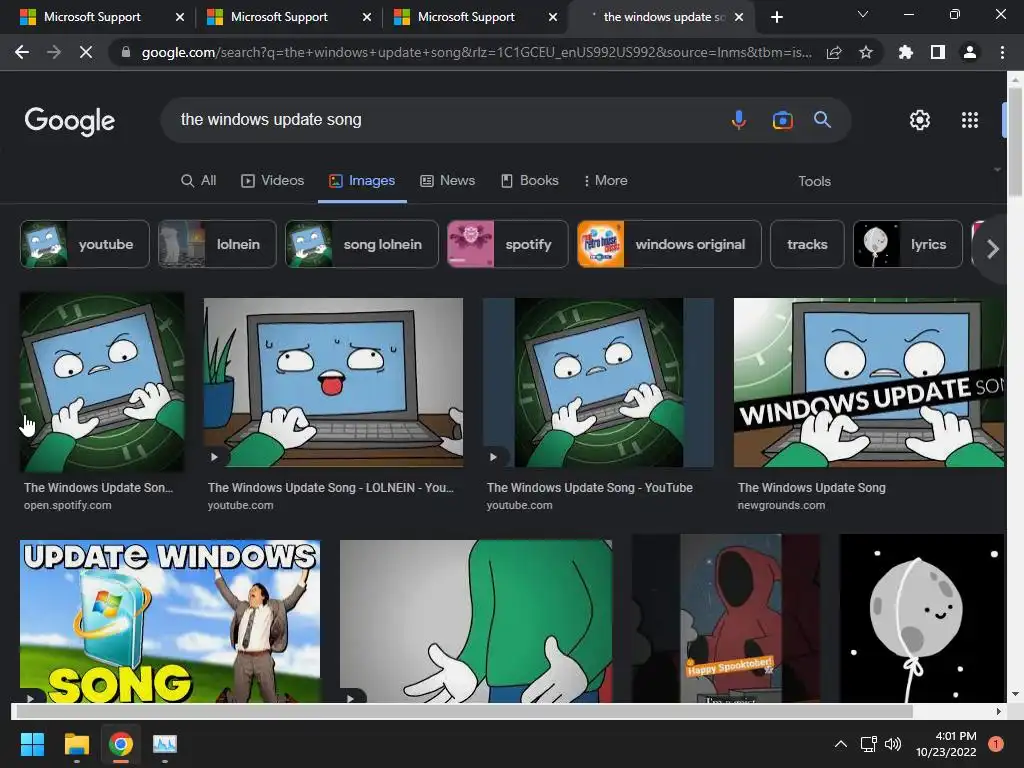This screenshot has height=768, width=1024.
Task: Open the volume control in system tray
Action: click(893, 744)
